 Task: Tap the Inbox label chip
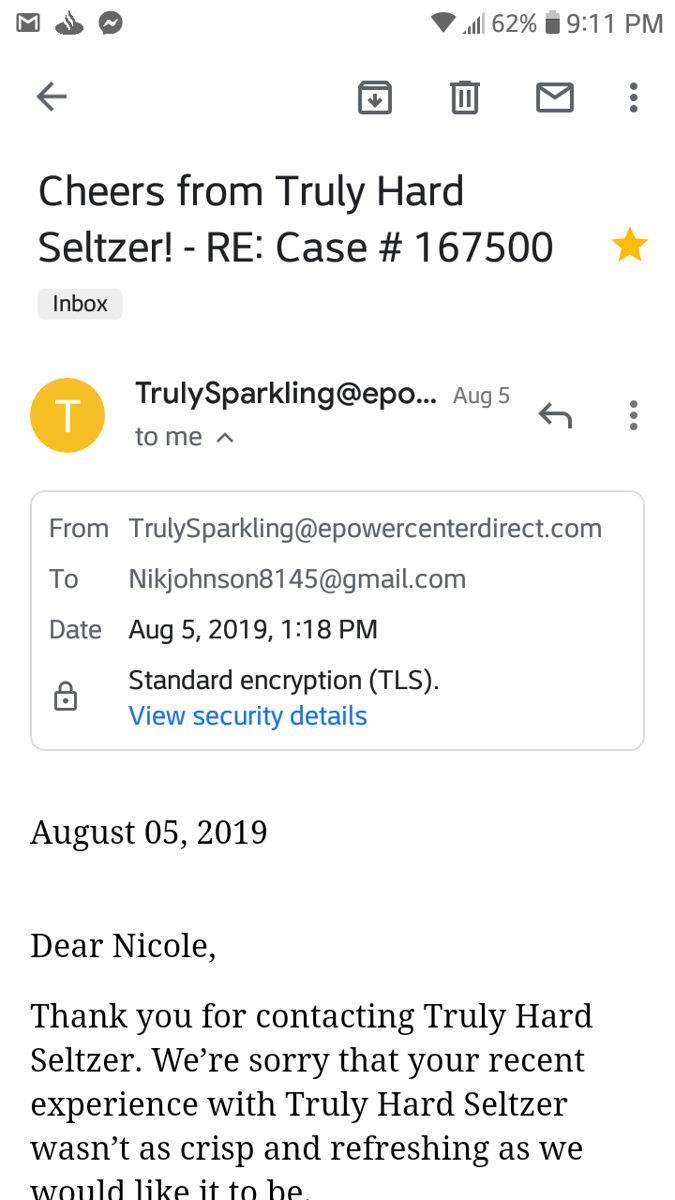(80, 303)
